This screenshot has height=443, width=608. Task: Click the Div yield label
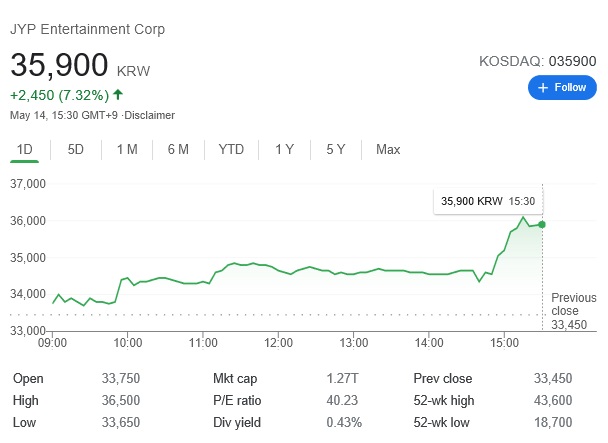click(x=237, y=422)
